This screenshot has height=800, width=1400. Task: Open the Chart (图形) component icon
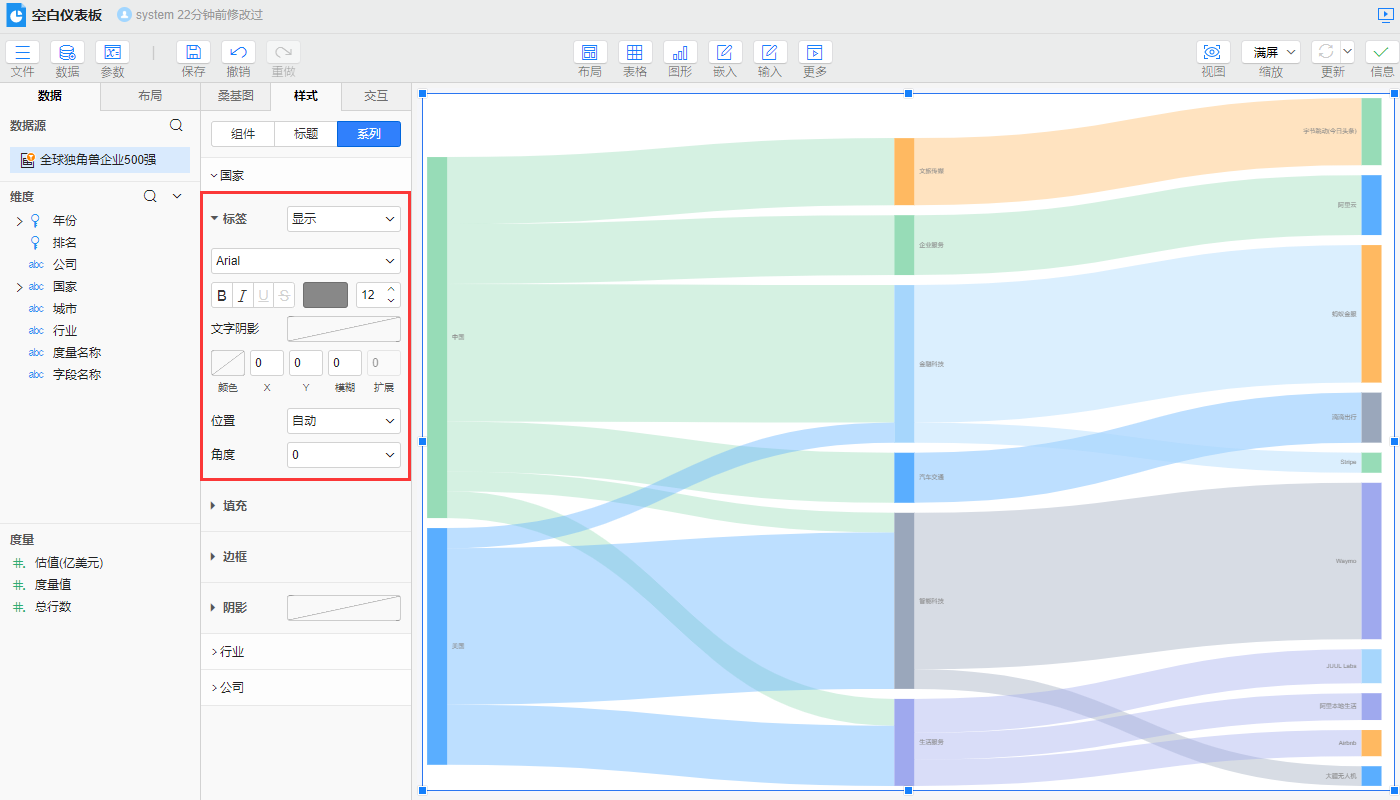pos(680,53)
